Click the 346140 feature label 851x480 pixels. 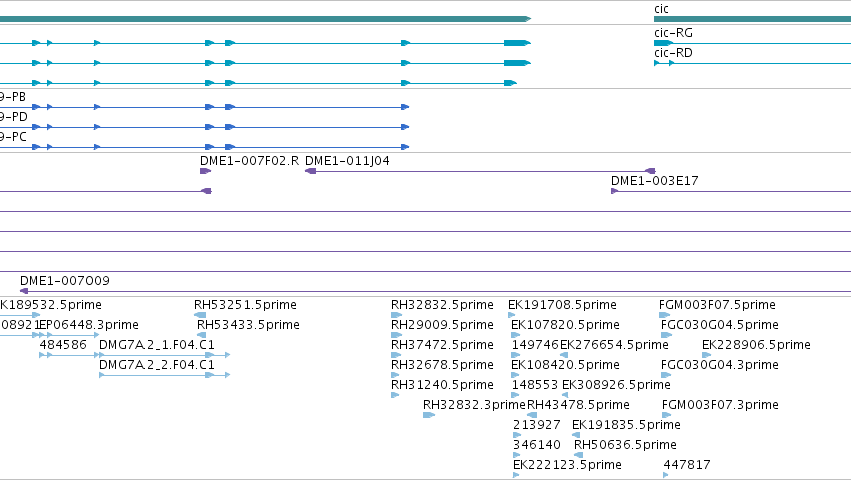(536, 445)
